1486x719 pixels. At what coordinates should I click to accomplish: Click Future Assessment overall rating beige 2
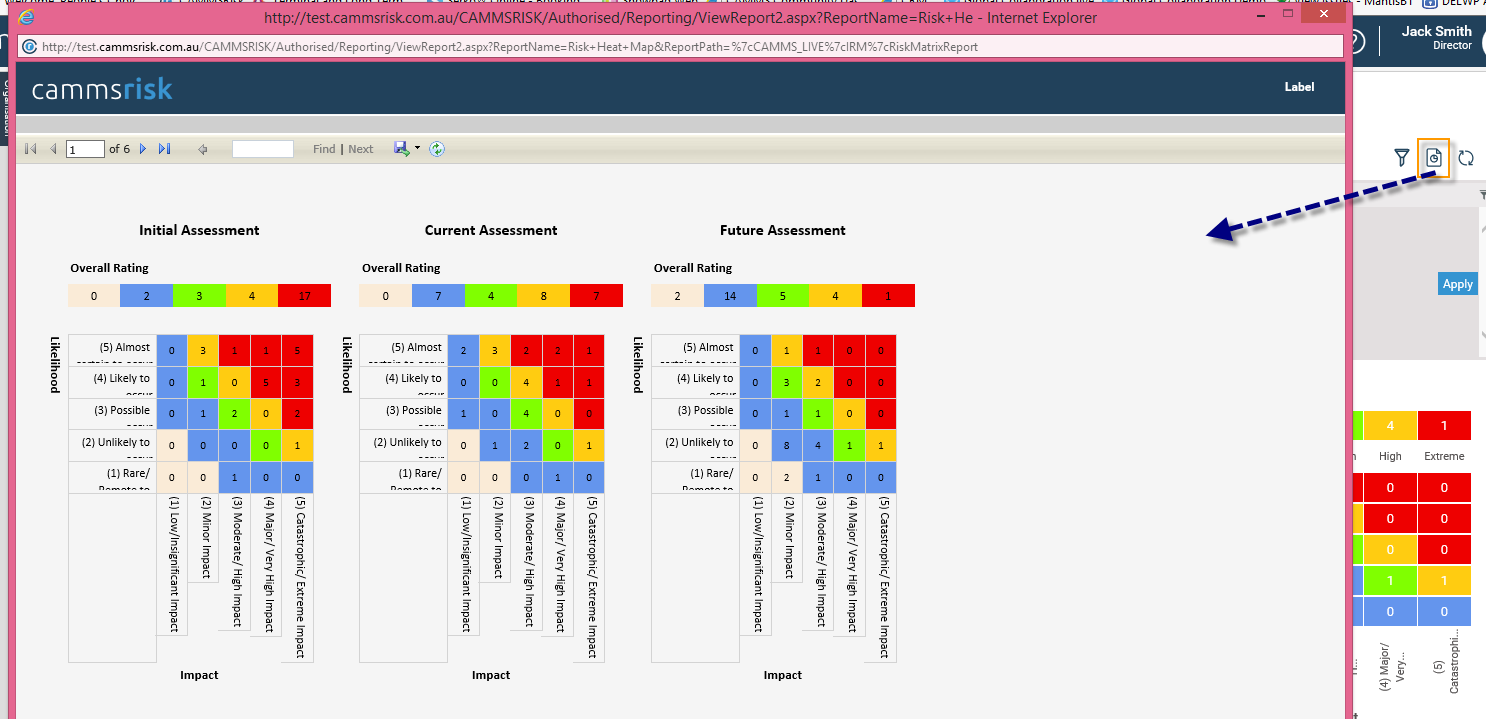tap(678, 295)
